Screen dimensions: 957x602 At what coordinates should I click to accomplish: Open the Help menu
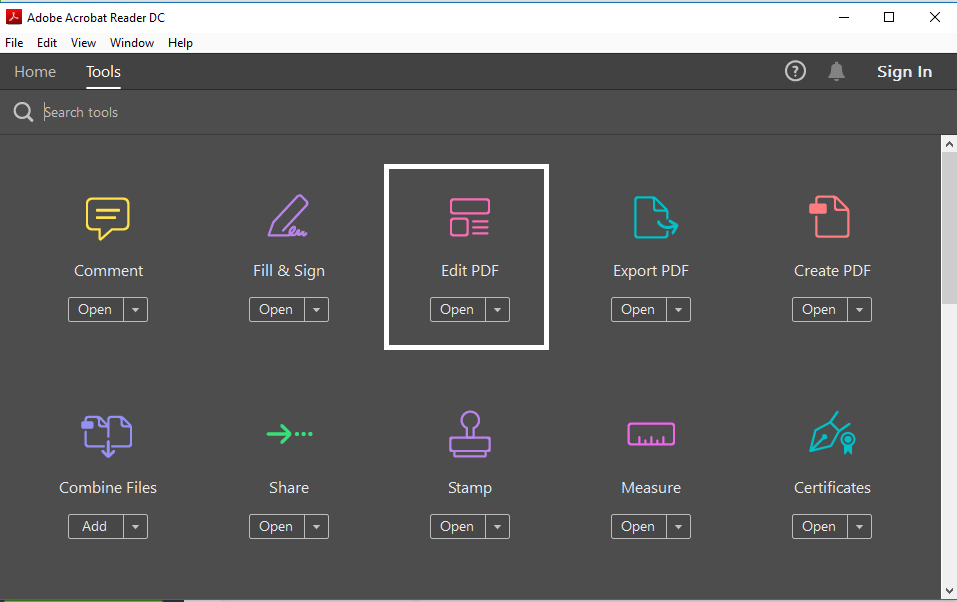pos(181,43)
